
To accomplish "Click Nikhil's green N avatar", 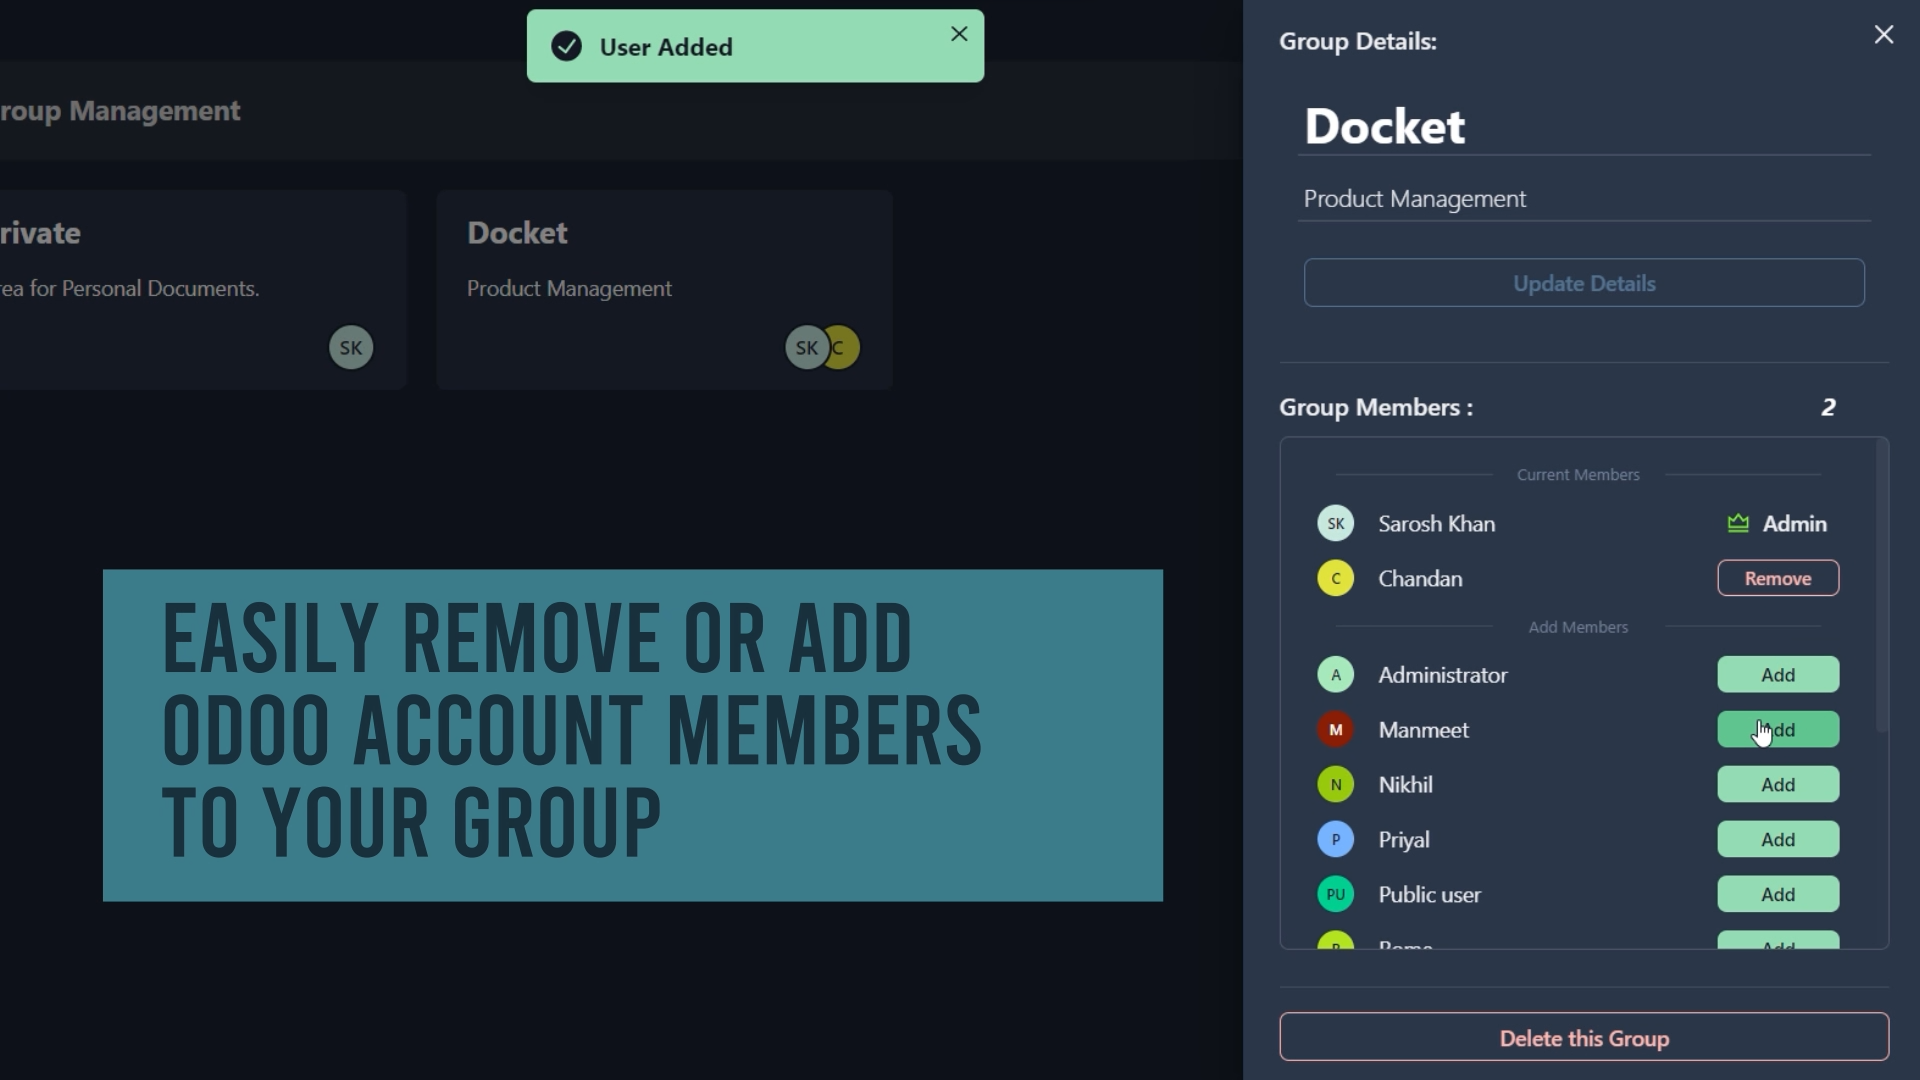I will pos(1335,785).
